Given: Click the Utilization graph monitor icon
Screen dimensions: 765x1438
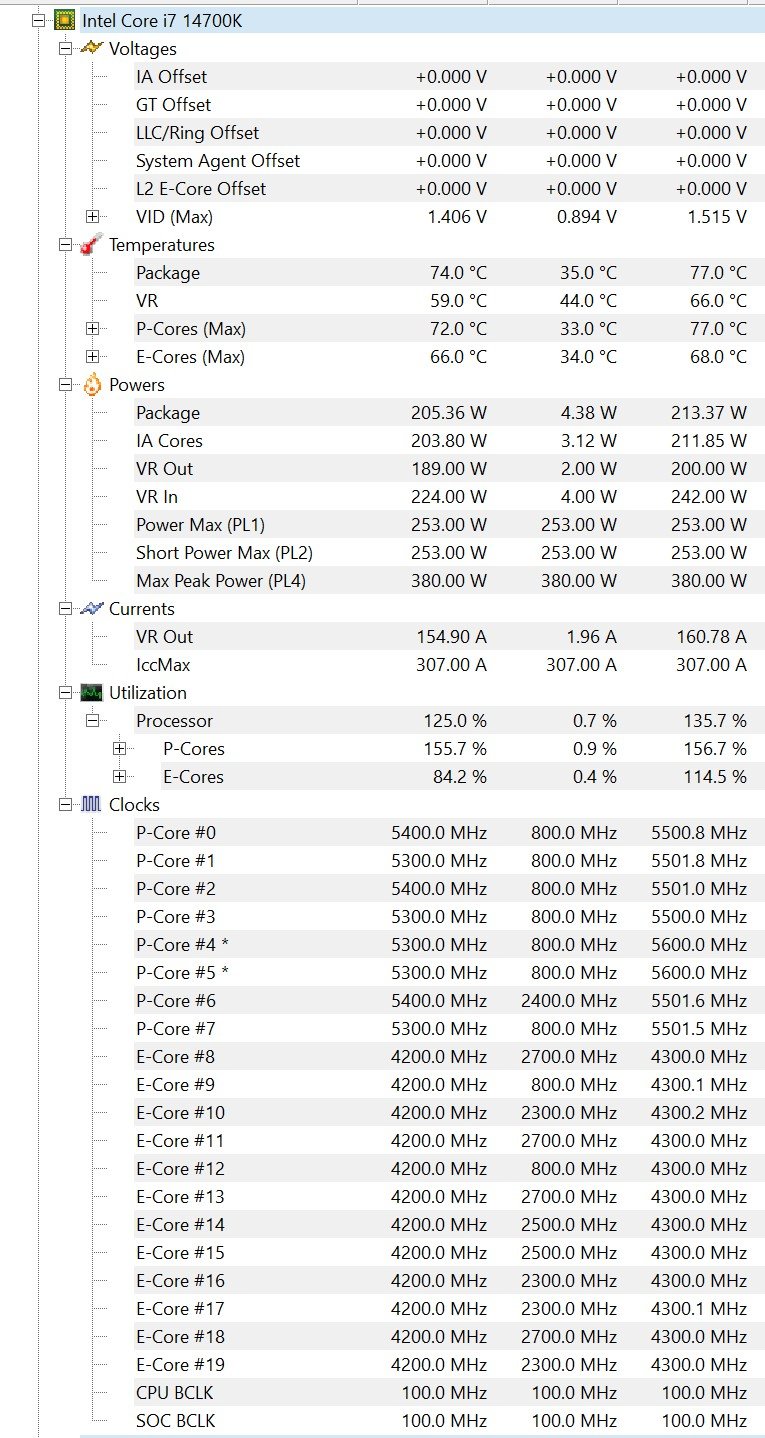Looking at the screenshot, I should [x=91, y=692].
